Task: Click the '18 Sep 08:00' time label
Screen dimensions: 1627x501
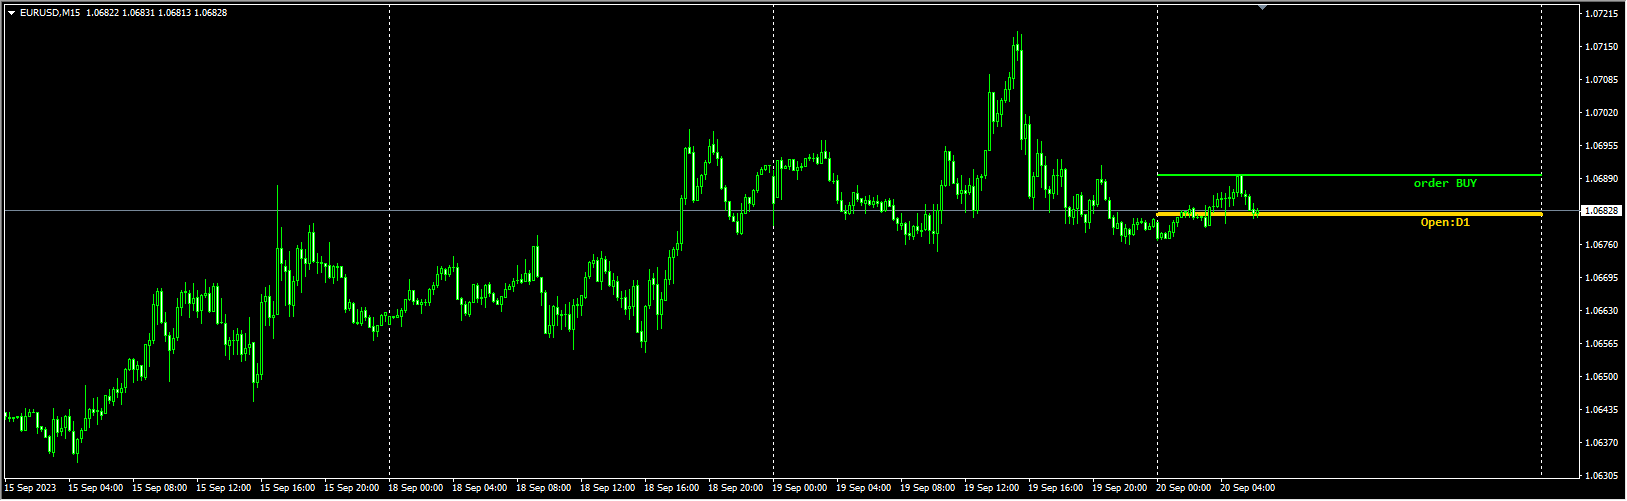Action: coord(543,489)
